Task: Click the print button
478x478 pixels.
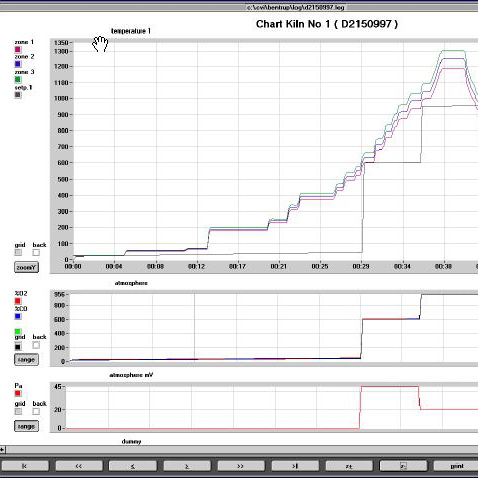Action: 457,466
